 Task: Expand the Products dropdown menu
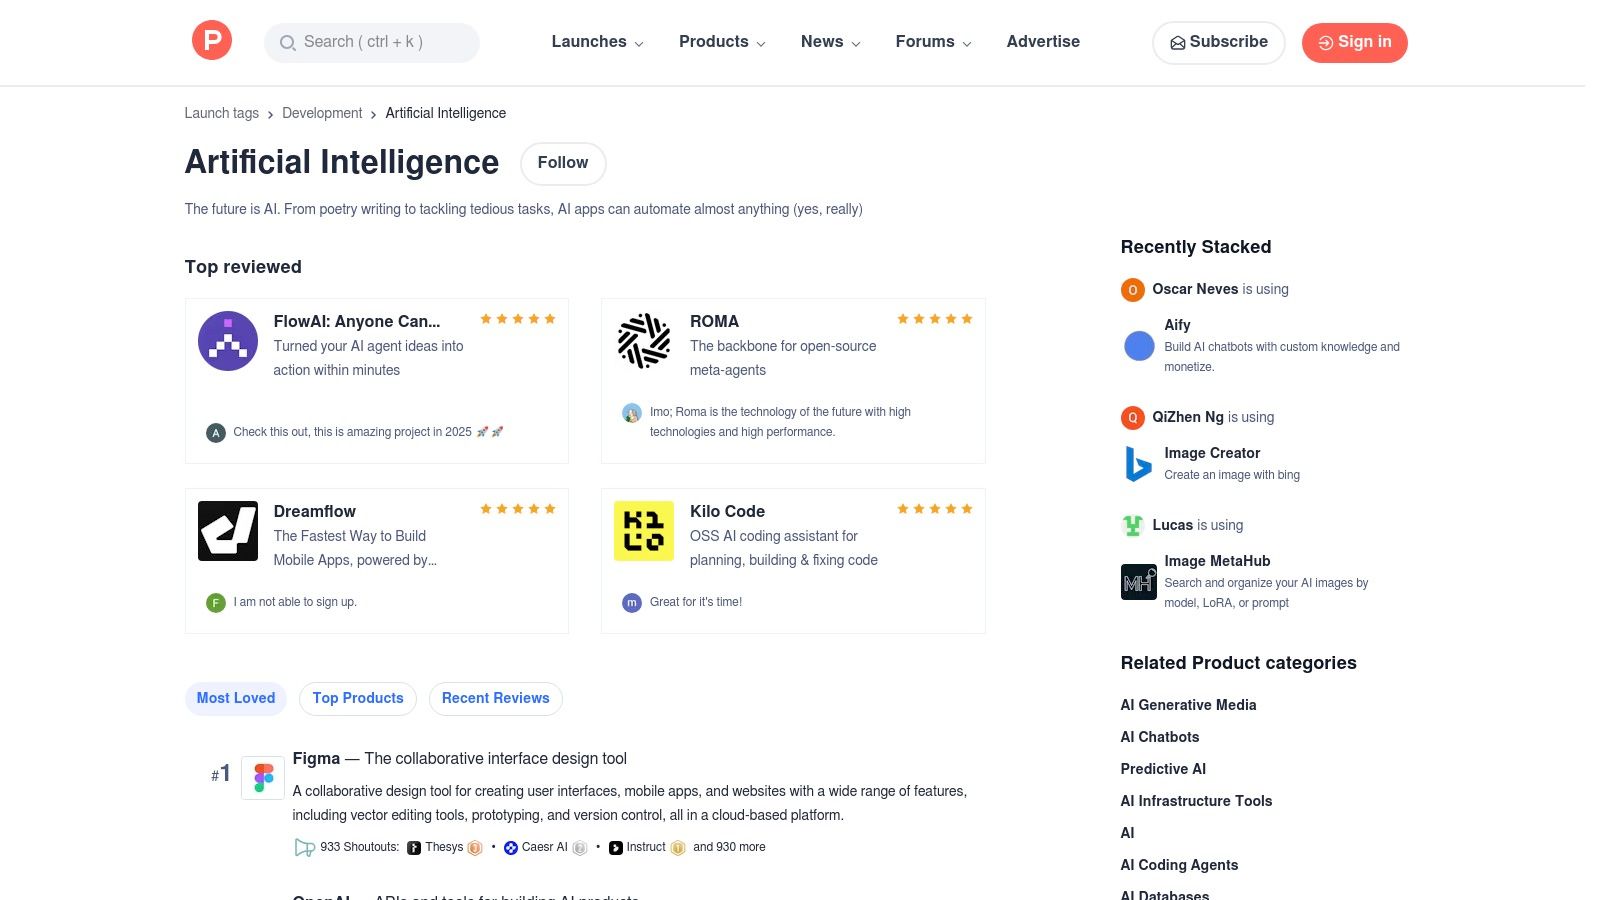click(x=722, y=42)
